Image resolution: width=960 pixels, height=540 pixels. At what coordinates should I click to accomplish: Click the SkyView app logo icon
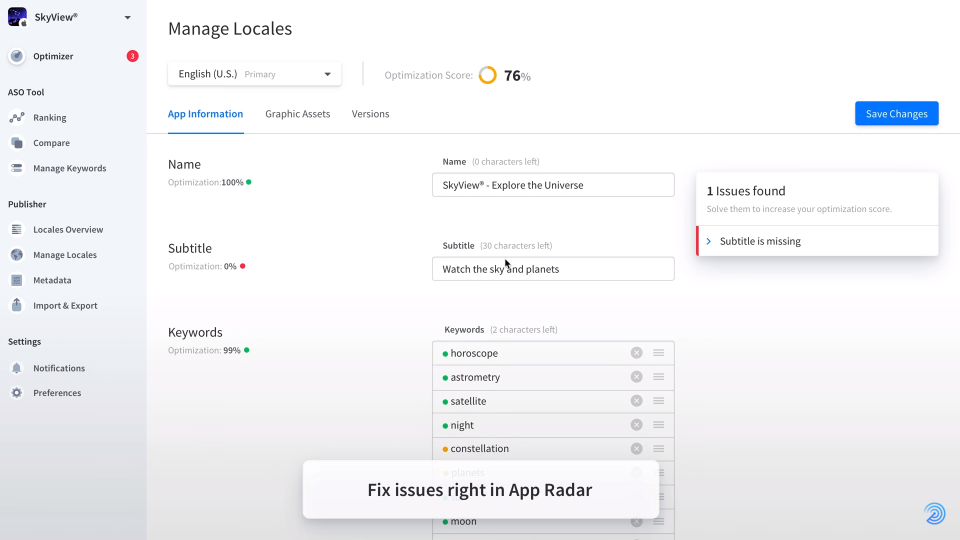[x=17, y=17]
